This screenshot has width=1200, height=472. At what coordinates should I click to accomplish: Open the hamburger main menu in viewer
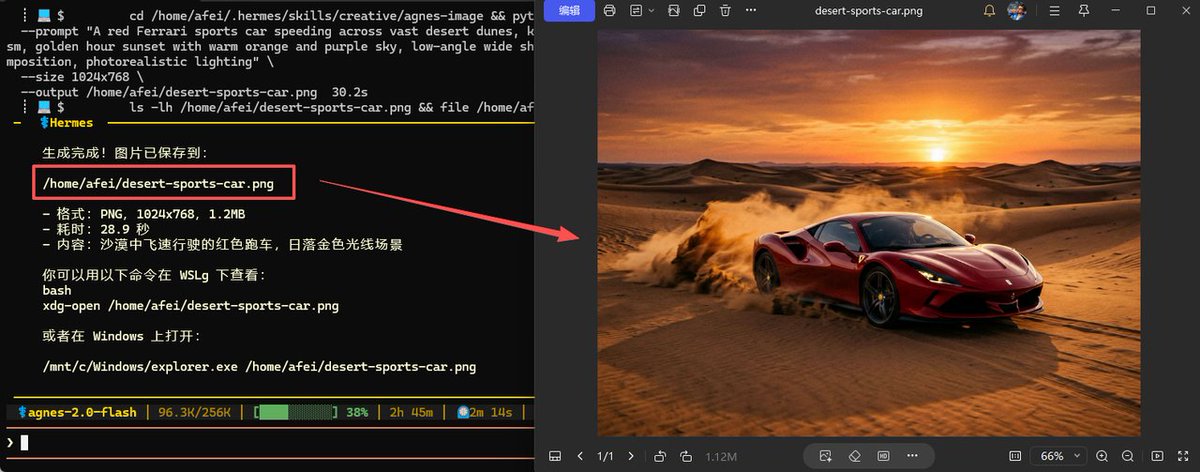click(1055, 11)
